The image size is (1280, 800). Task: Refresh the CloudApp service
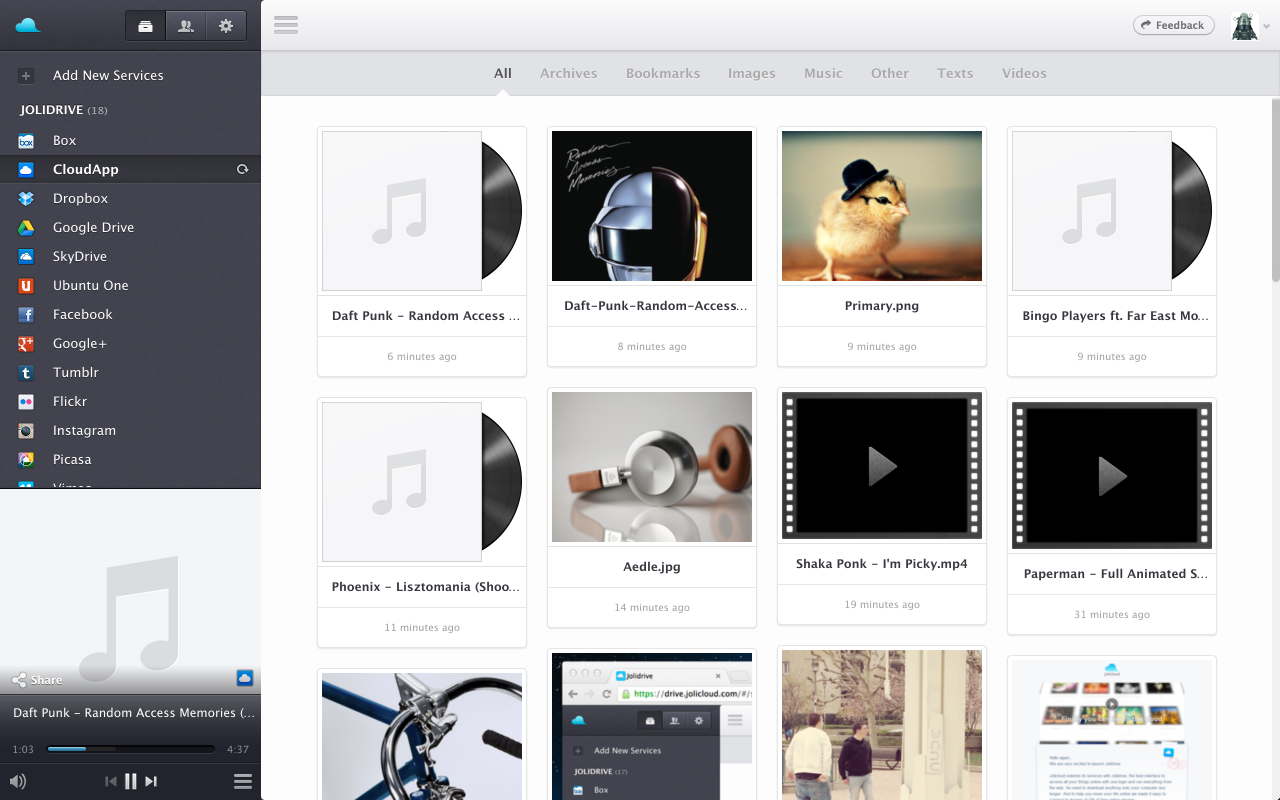[x=242, y=170]
